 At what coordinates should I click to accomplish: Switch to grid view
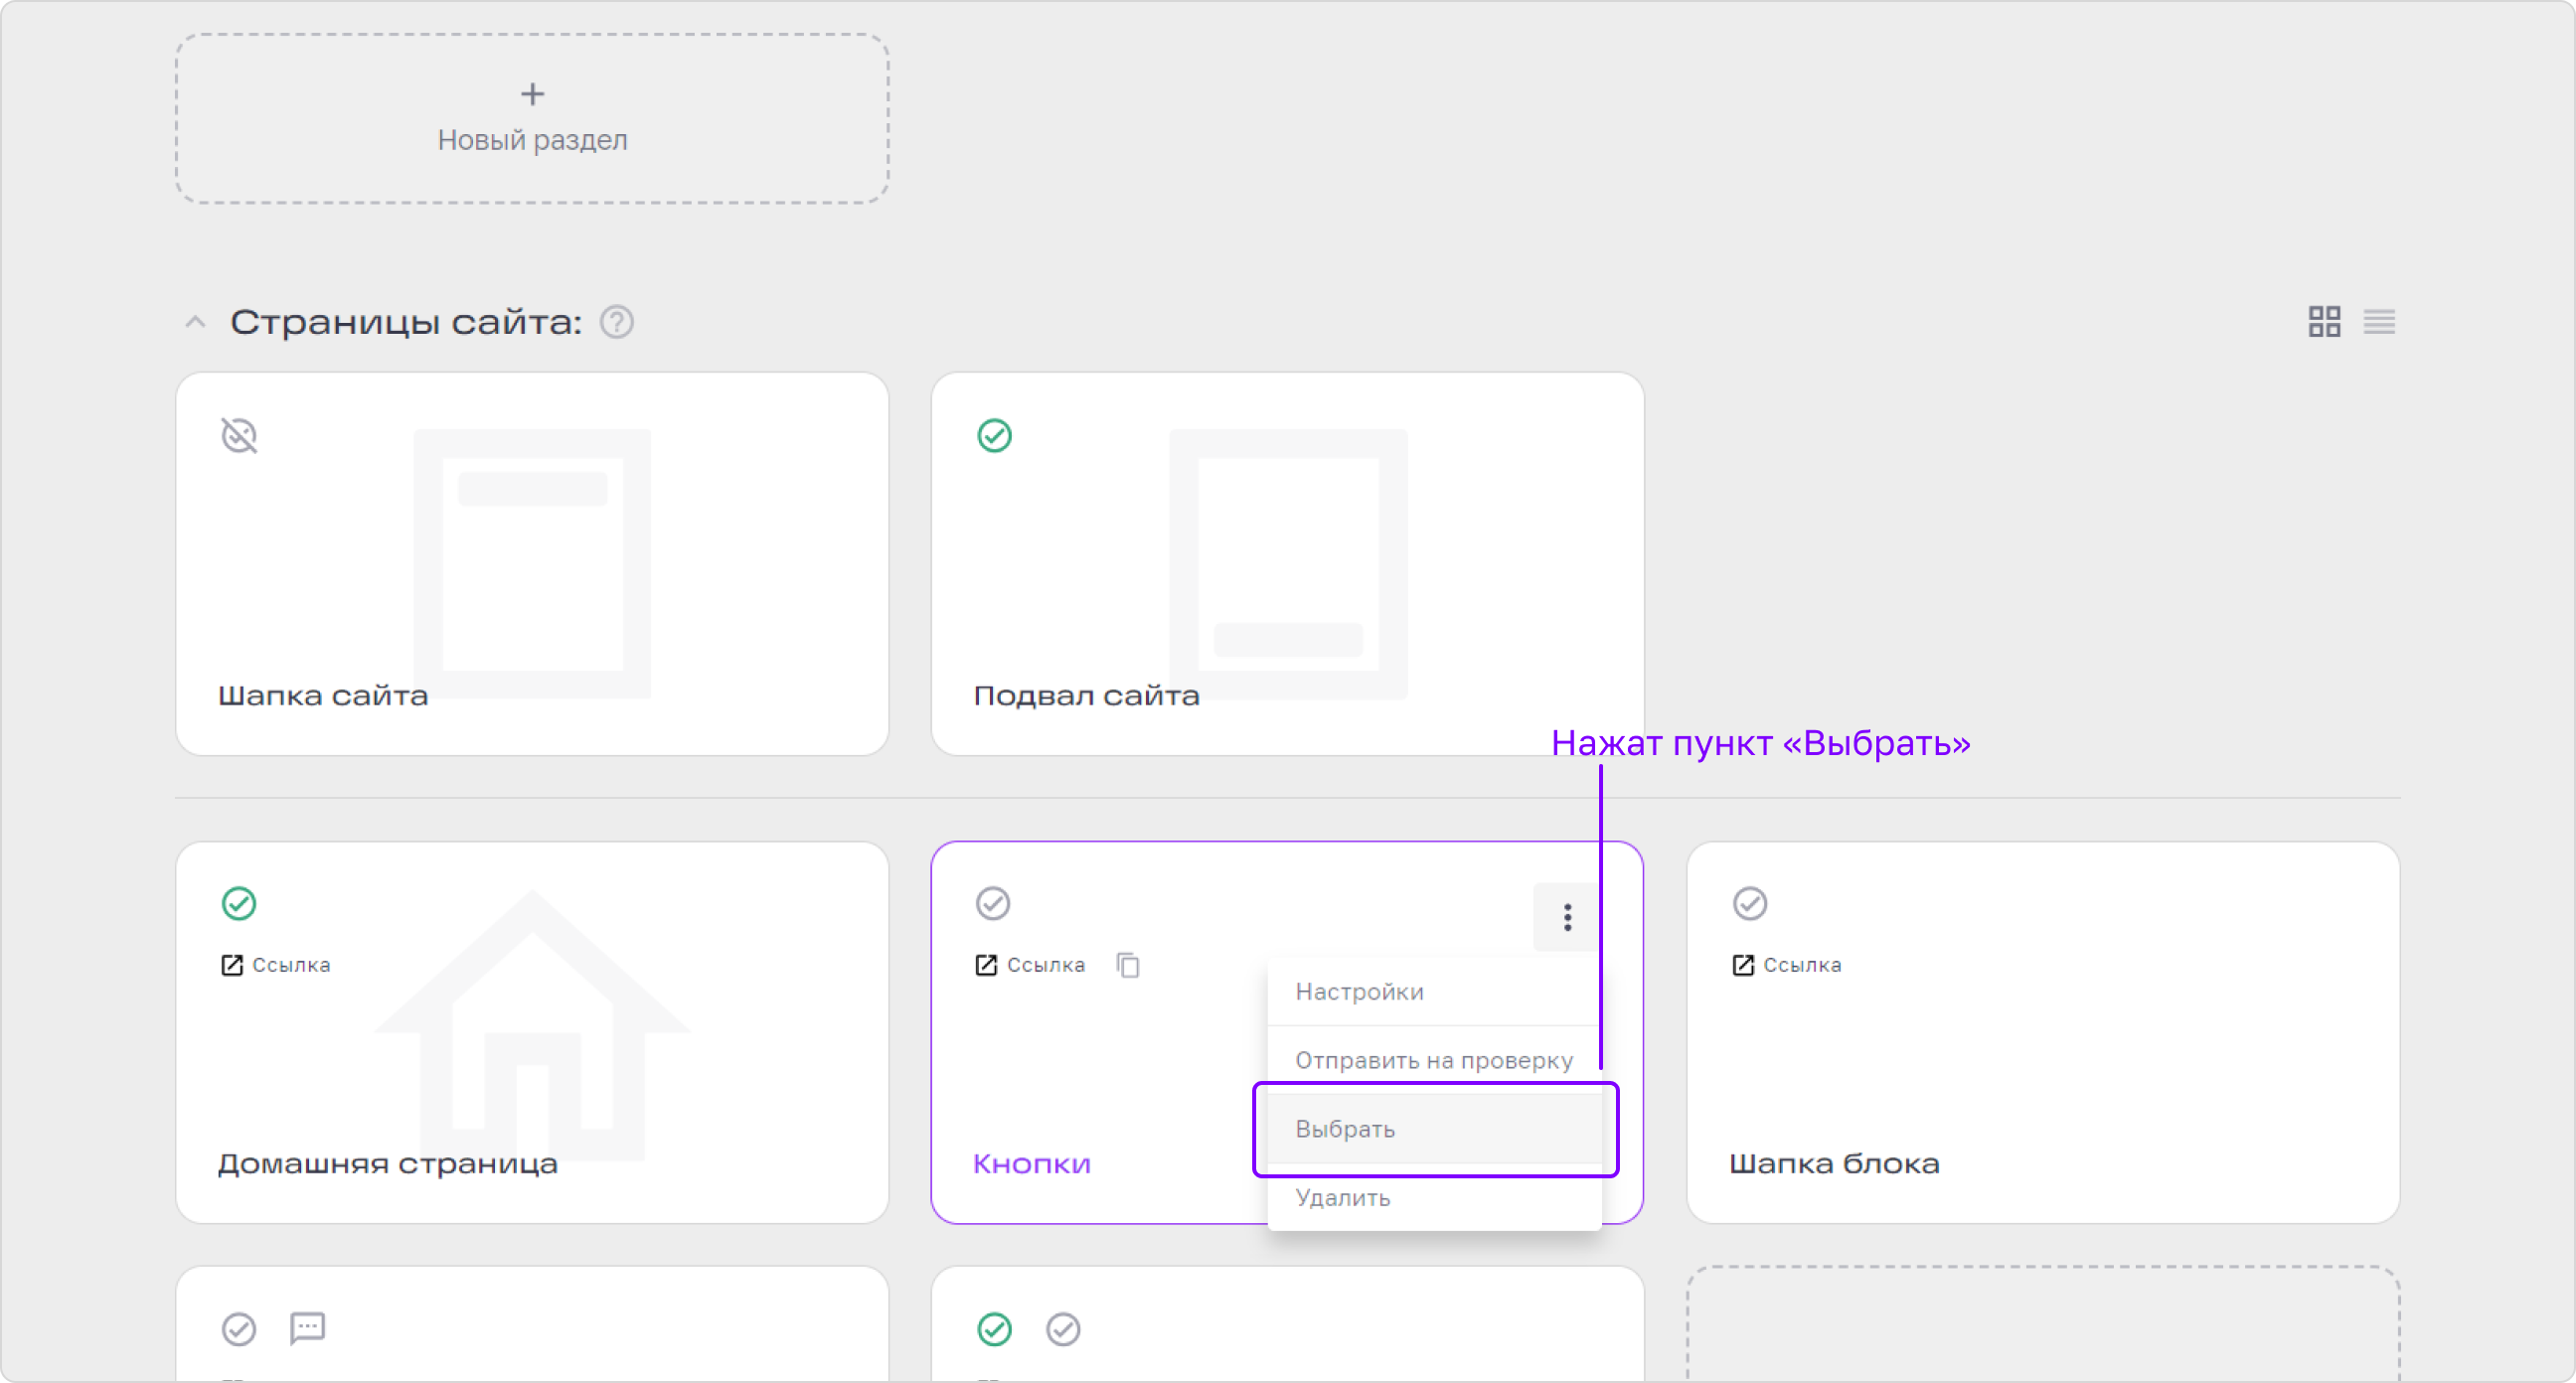point(2324,322)
